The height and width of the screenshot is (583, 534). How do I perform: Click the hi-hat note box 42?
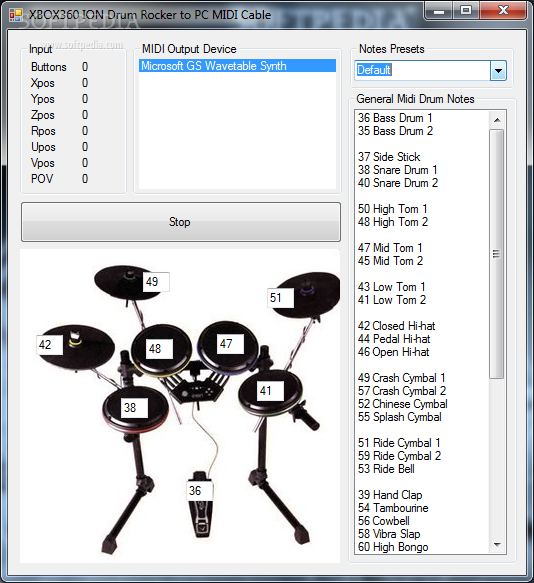(x=49, y=345)
